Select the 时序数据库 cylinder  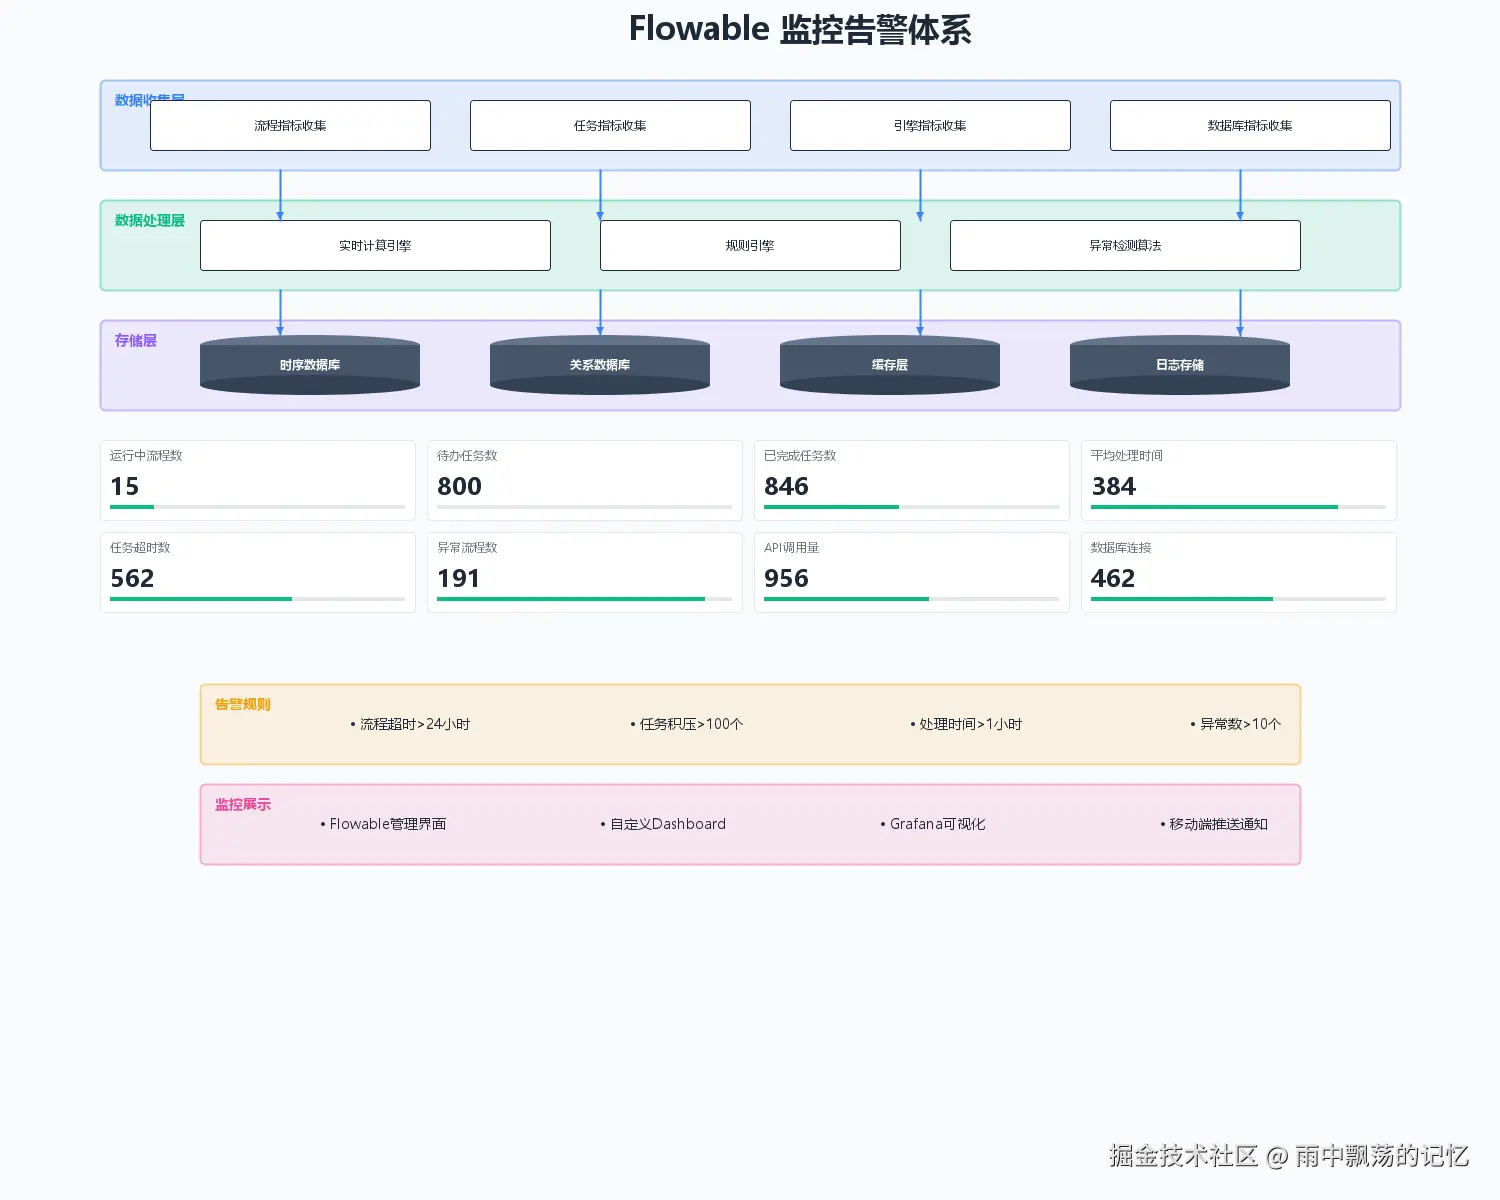(310, 365)
